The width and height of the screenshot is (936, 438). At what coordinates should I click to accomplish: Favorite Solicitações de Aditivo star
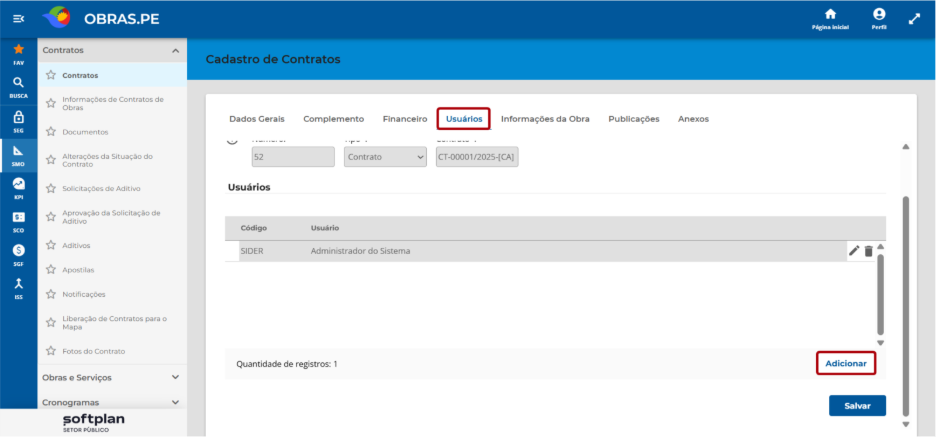(51, 188)
